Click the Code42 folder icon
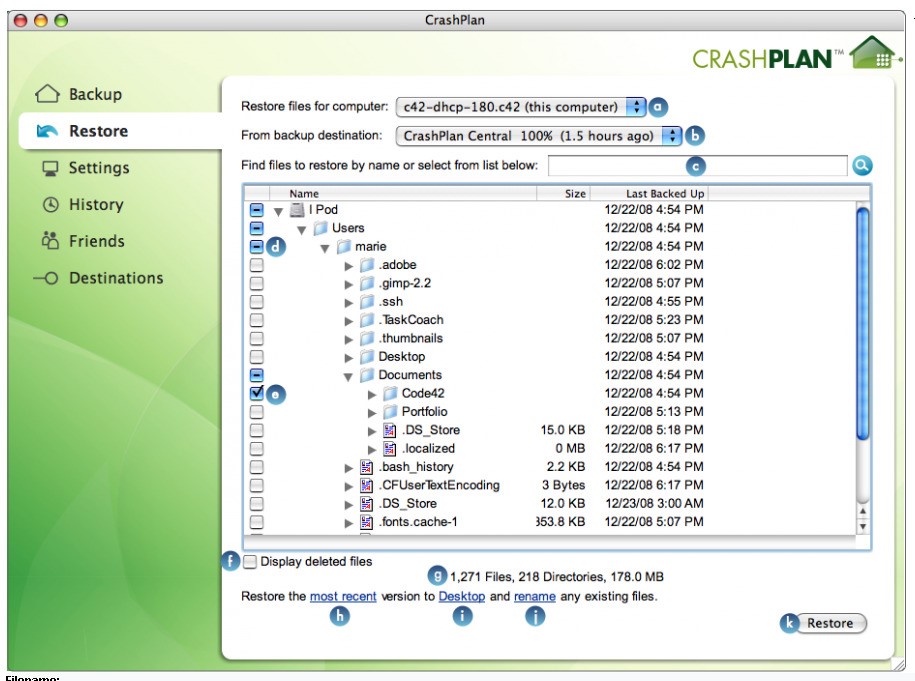Screen dimensions: 915x681 point(390,394)
